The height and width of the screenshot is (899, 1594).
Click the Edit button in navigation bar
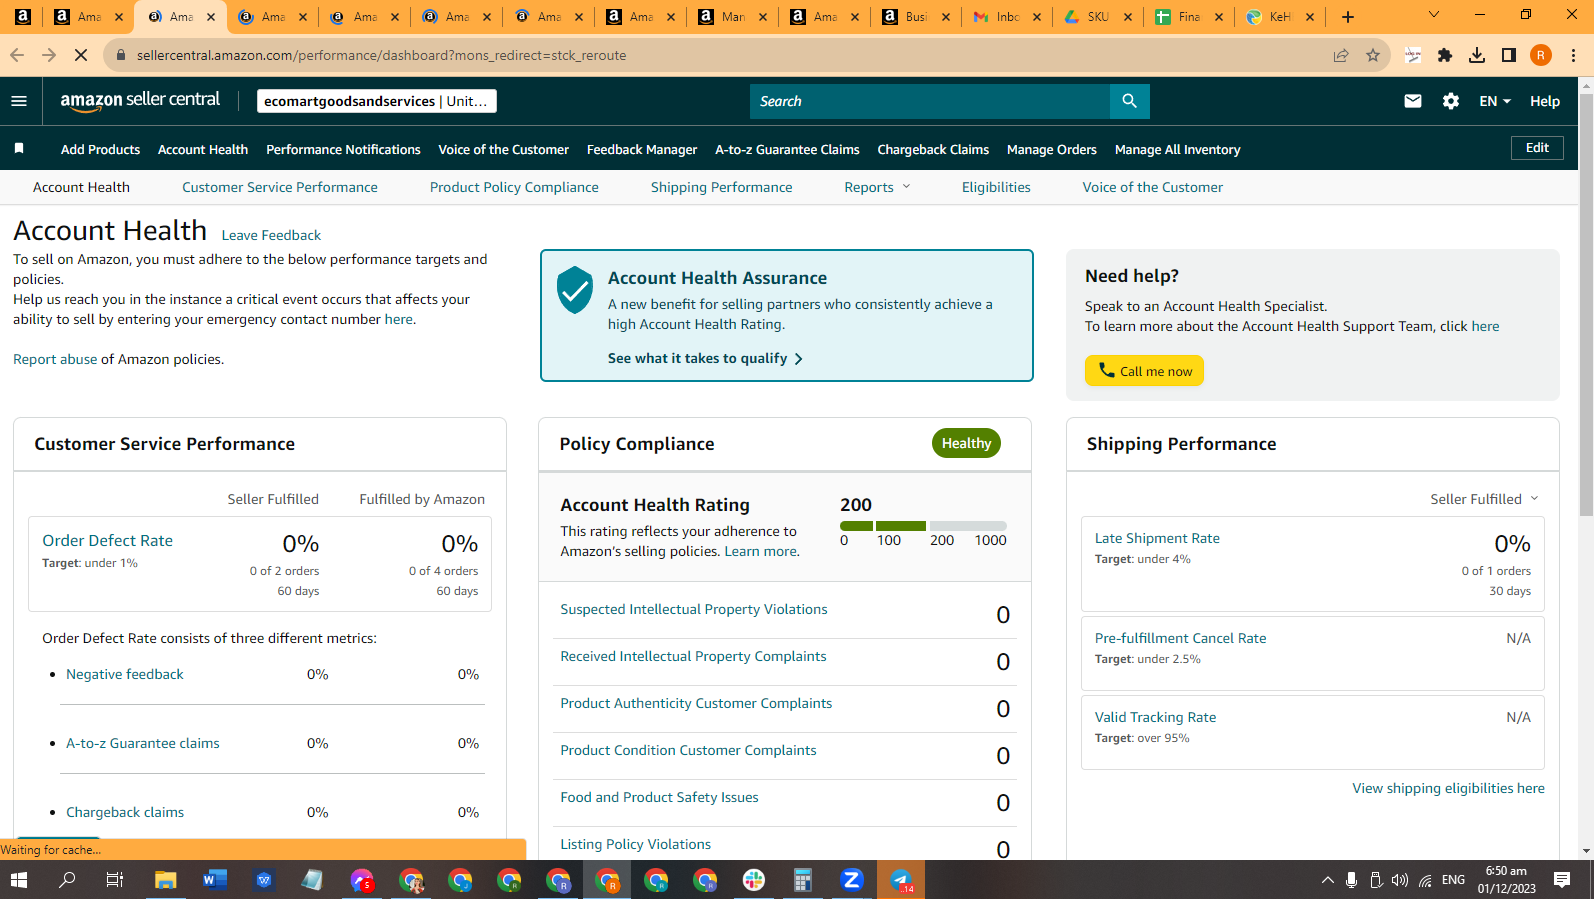tap(1537, 148)
